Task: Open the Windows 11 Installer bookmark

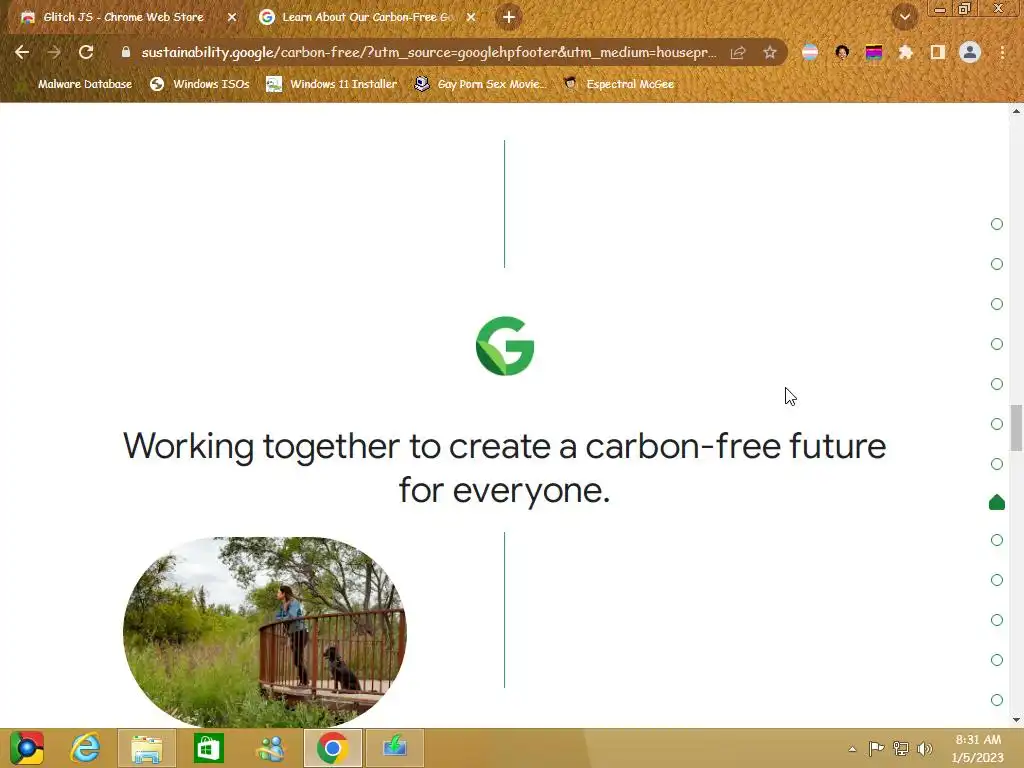Action: click(332, 84)
